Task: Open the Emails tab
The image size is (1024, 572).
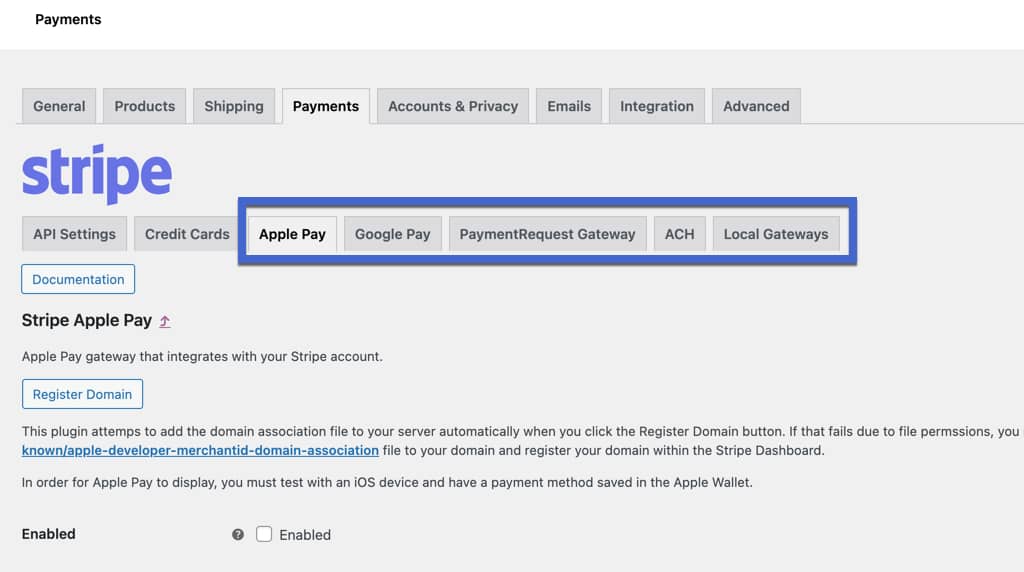Action: coord(569,106)
